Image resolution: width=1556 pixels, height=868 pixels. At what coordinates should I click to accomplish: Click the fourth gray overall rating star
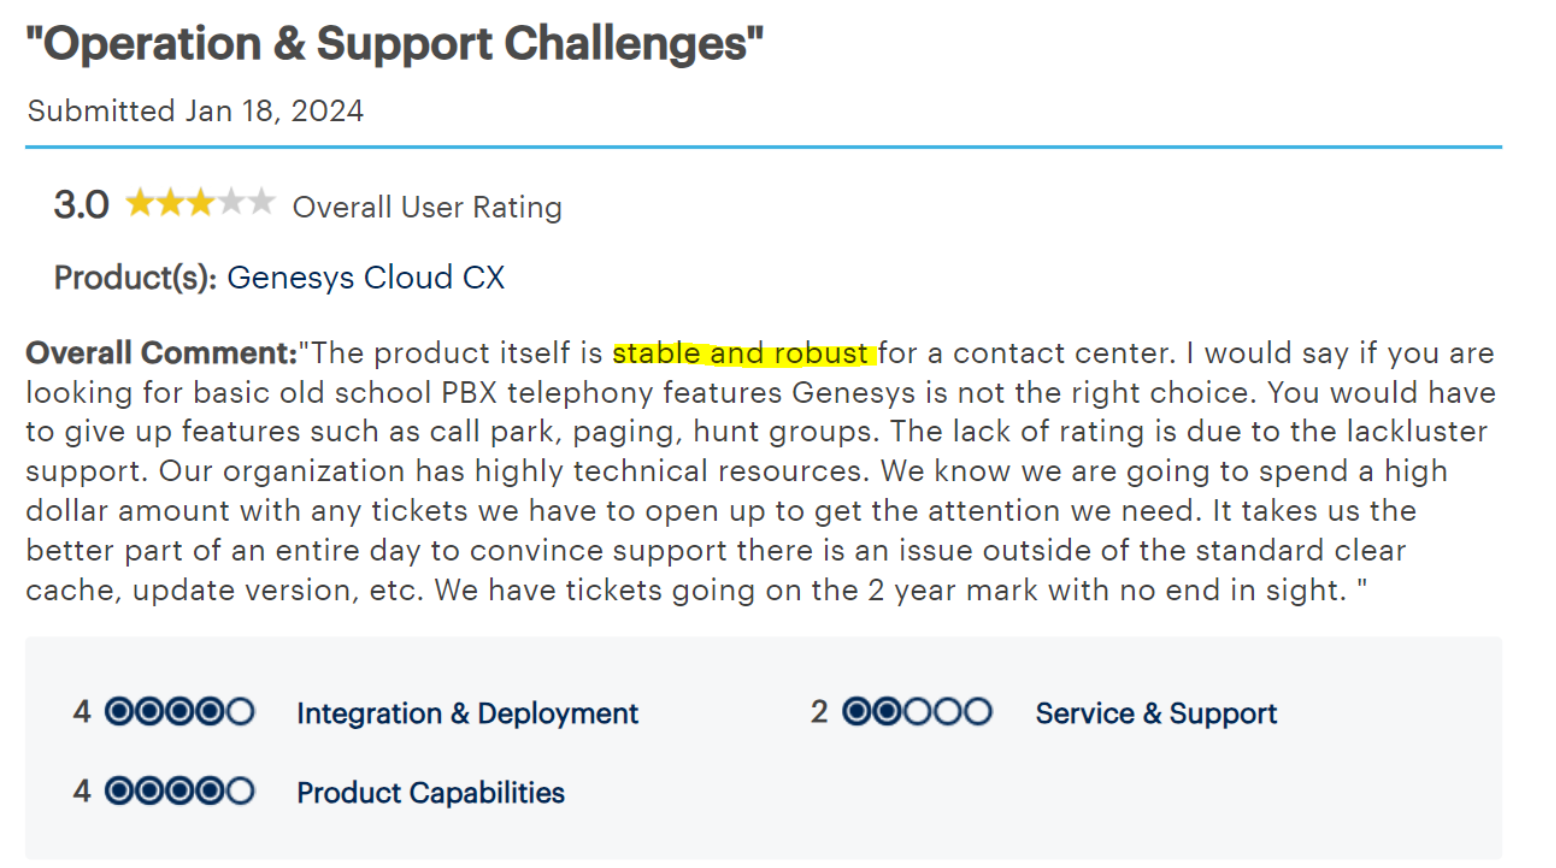pos(232,203)
